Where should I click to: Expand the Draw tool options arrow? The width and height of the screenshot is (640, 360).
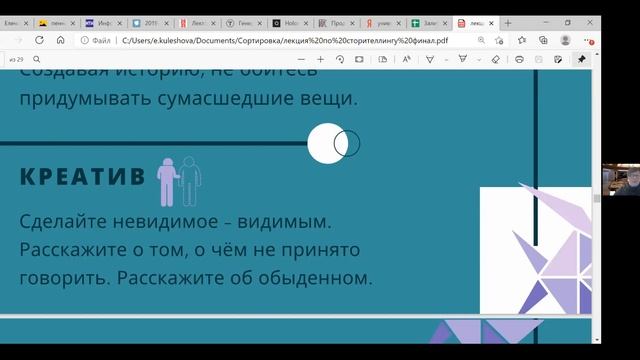(446, 60)
